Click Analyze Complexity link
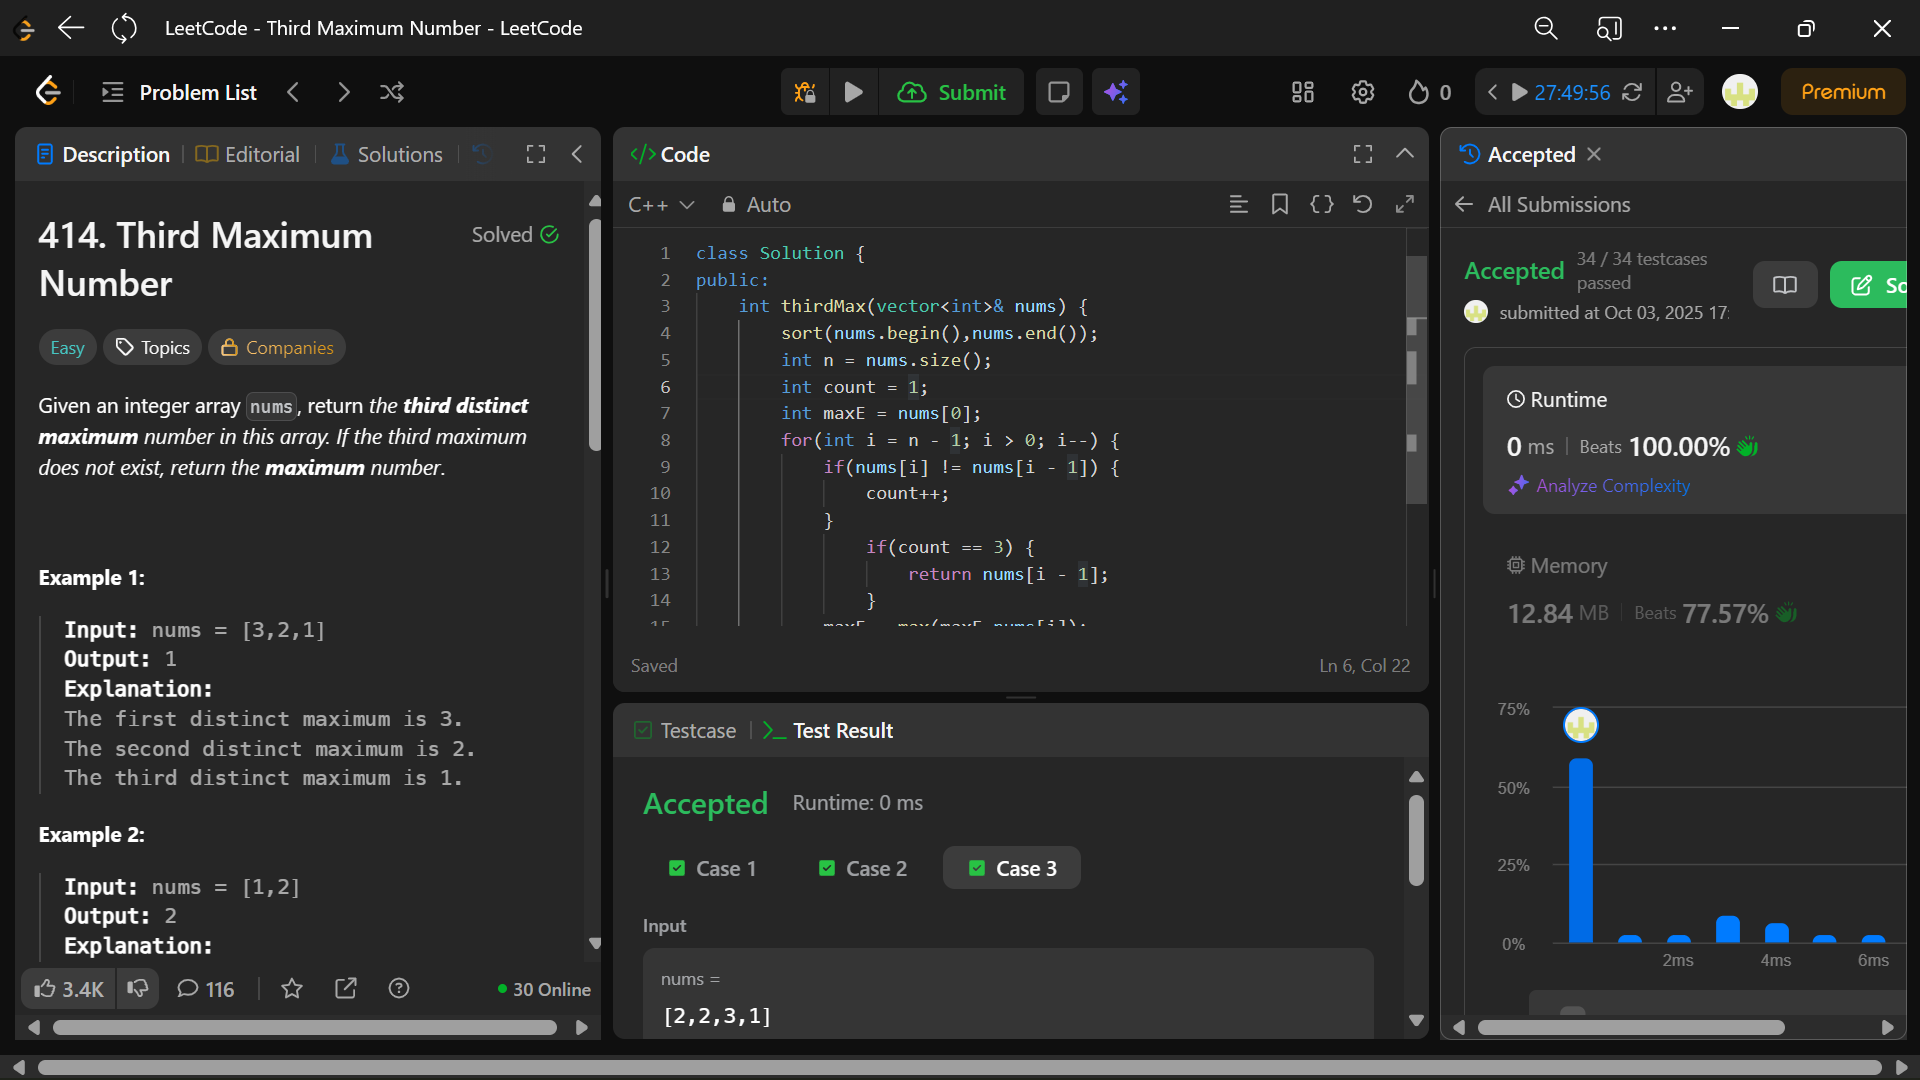Screen dimensions: 1920x1080 (x=1612, y=486)
